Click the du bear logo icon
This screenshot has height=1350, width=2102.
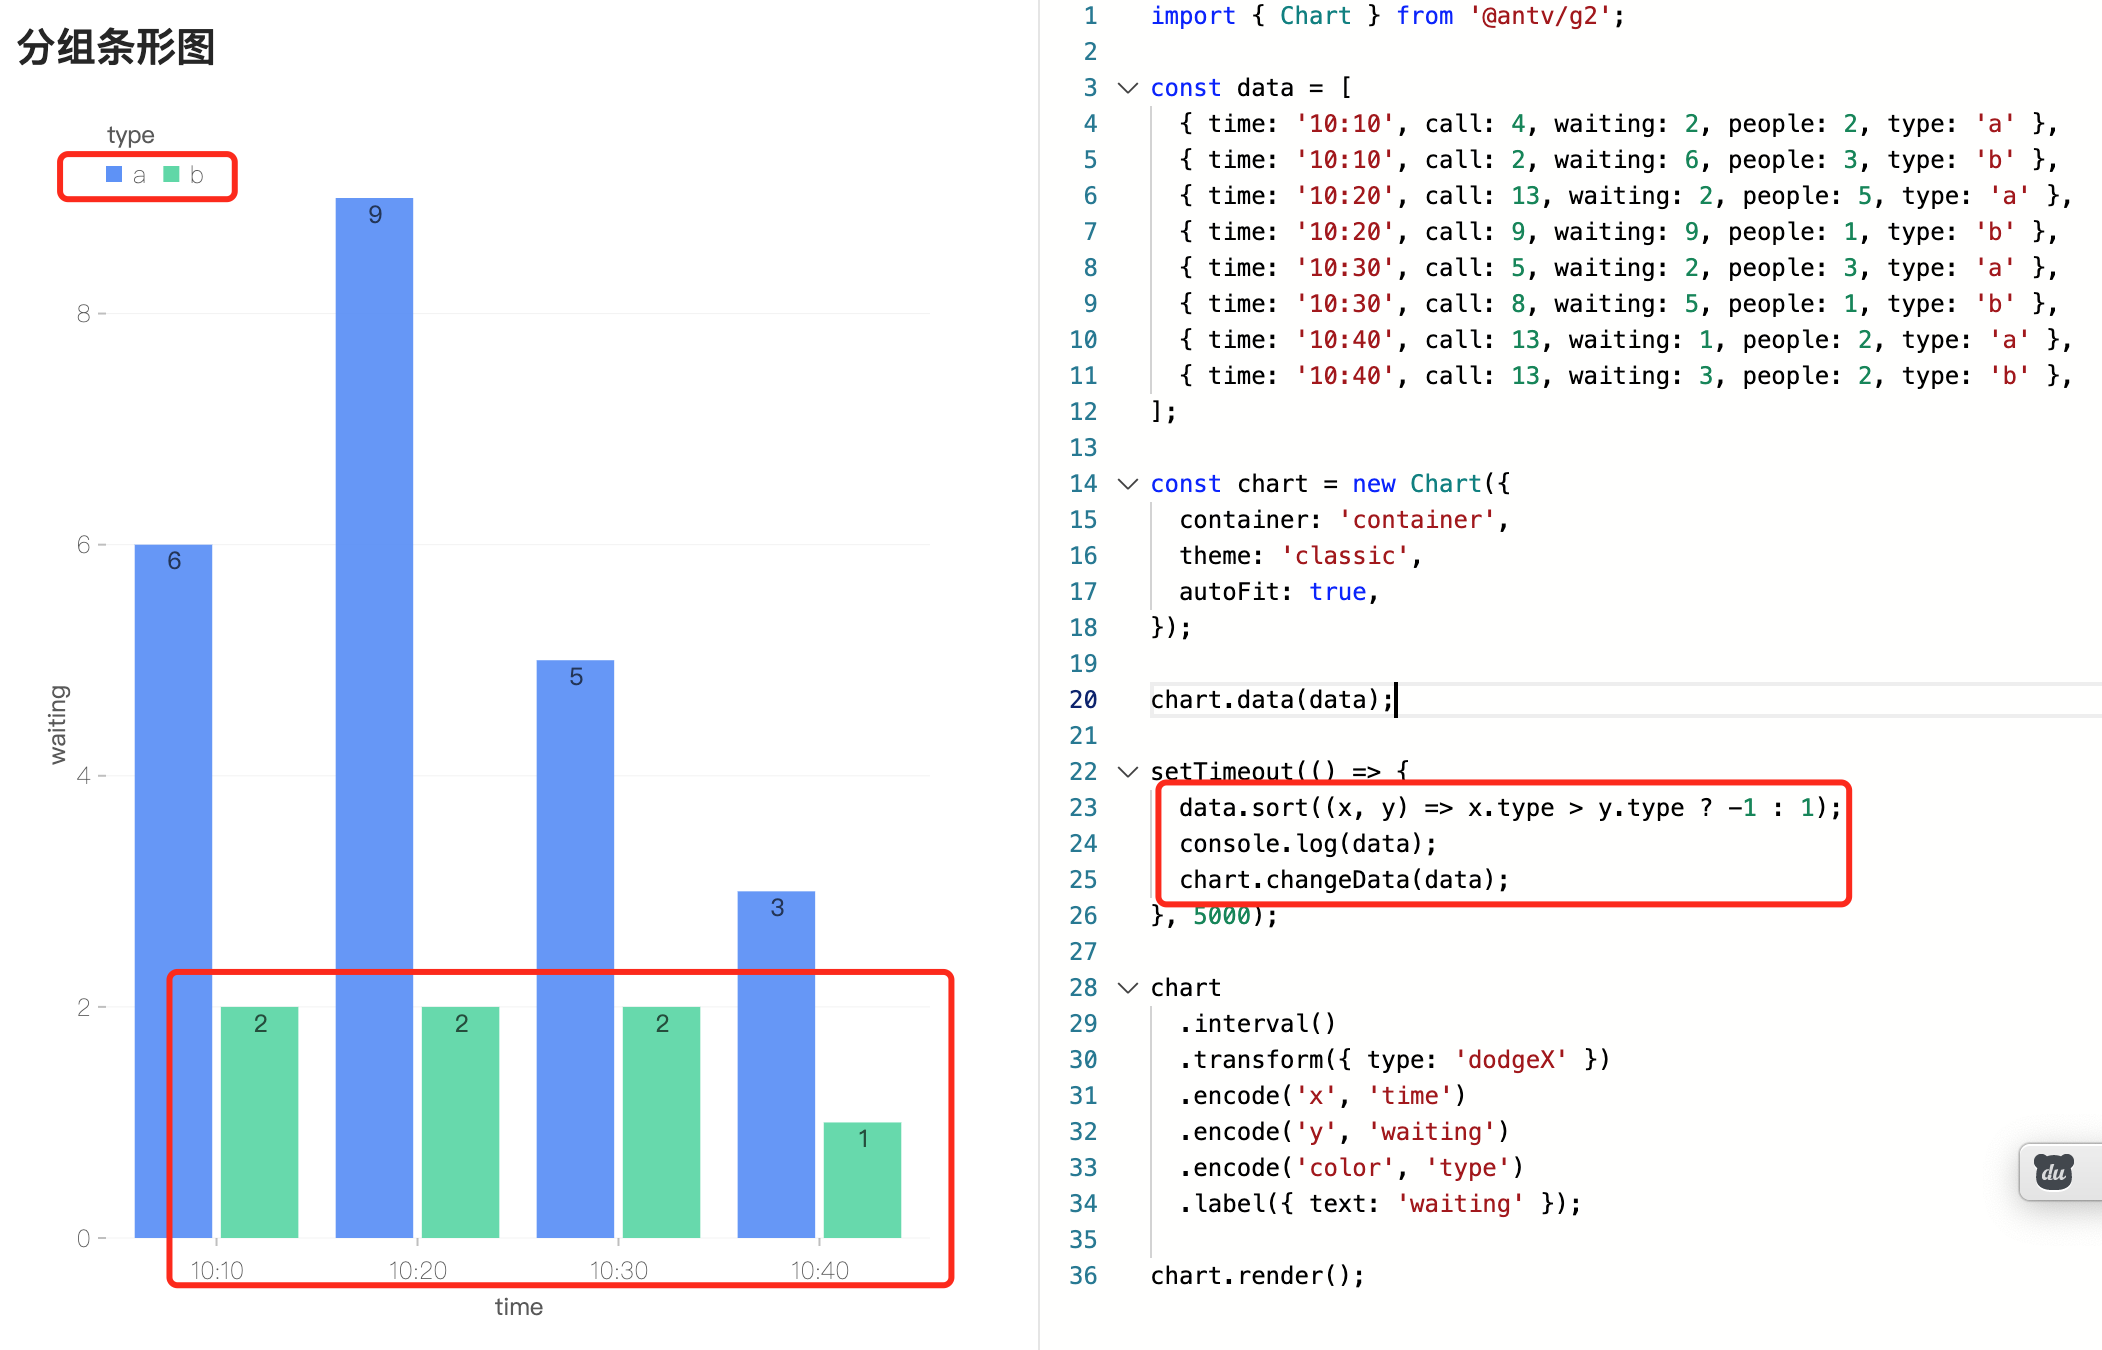2053,1170
